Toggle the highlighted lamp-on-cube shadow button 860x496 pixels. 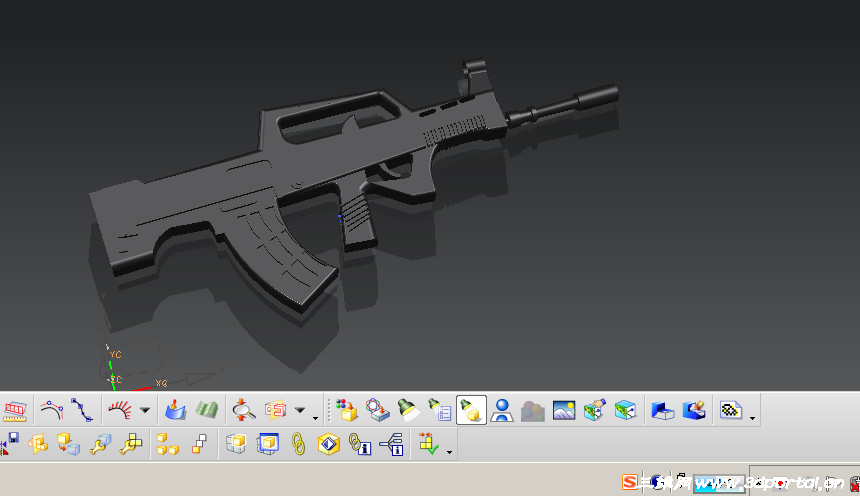pyautogui.click(x=471, y=410)
